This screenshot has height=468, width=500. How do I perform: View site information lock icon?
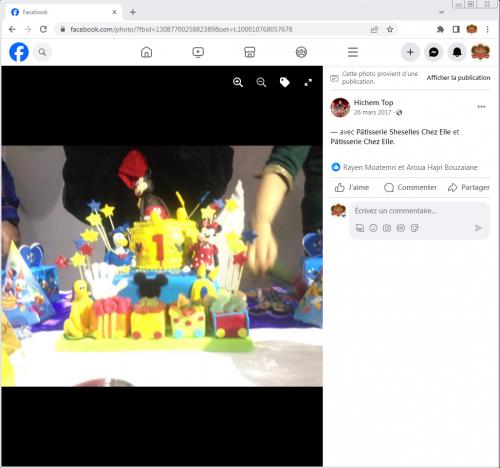pyautogui.click(x=63, y=29)
